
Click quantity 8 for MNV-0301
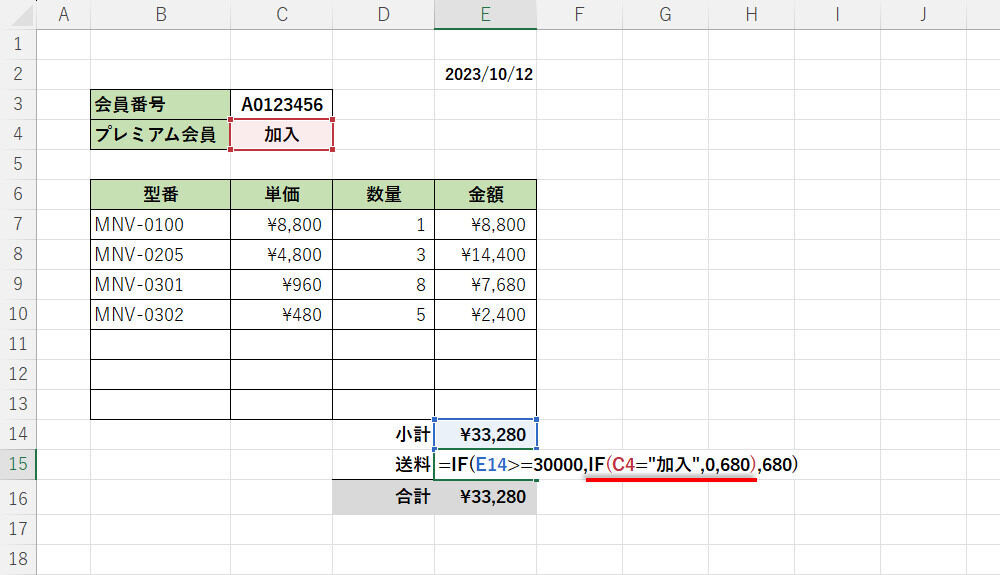383,284
